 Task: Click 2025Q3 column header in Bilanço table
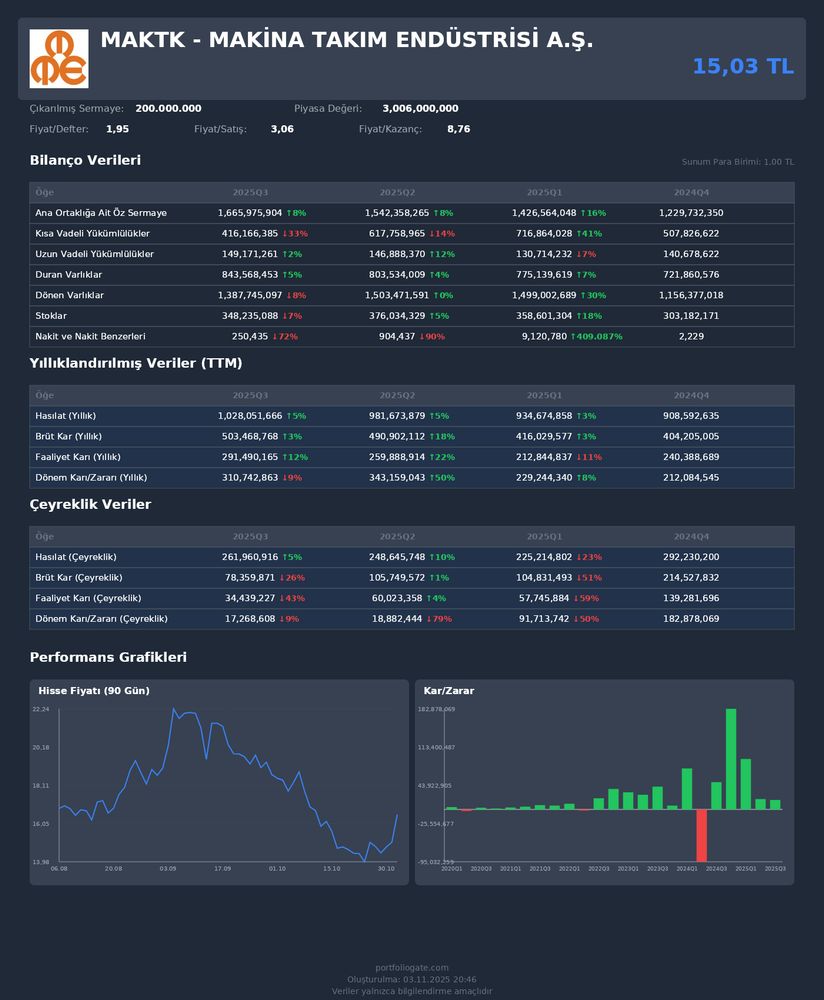(250, 193)
